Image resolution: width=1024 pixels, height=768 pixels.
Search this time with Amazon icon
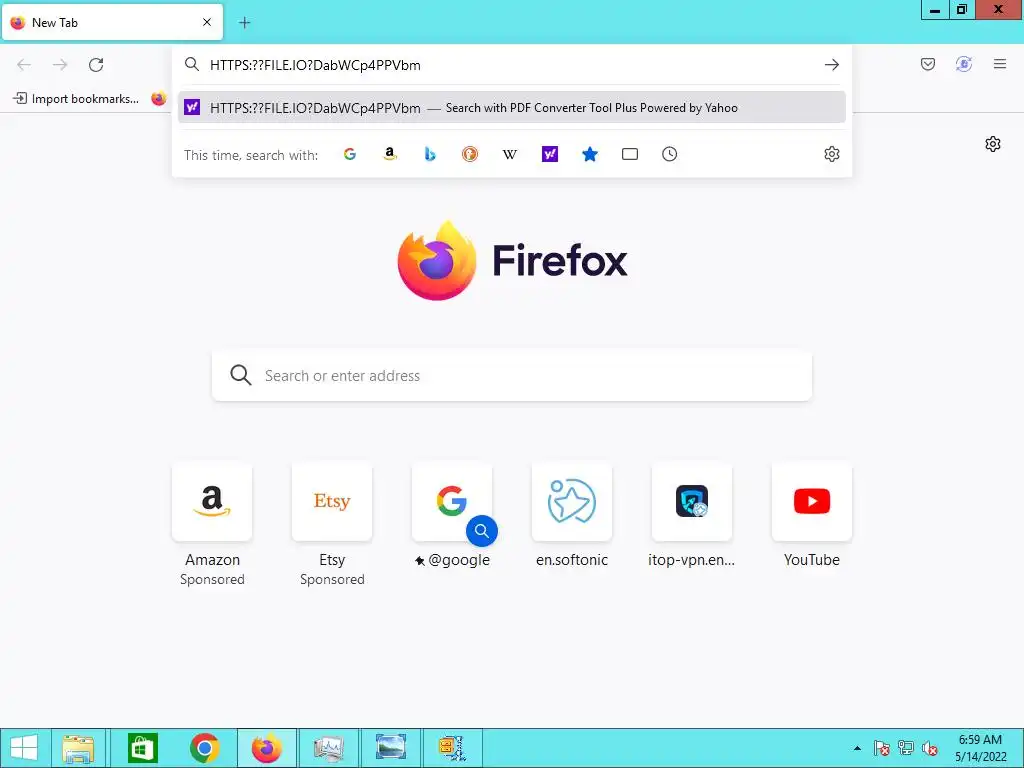(x=390, y=154)
